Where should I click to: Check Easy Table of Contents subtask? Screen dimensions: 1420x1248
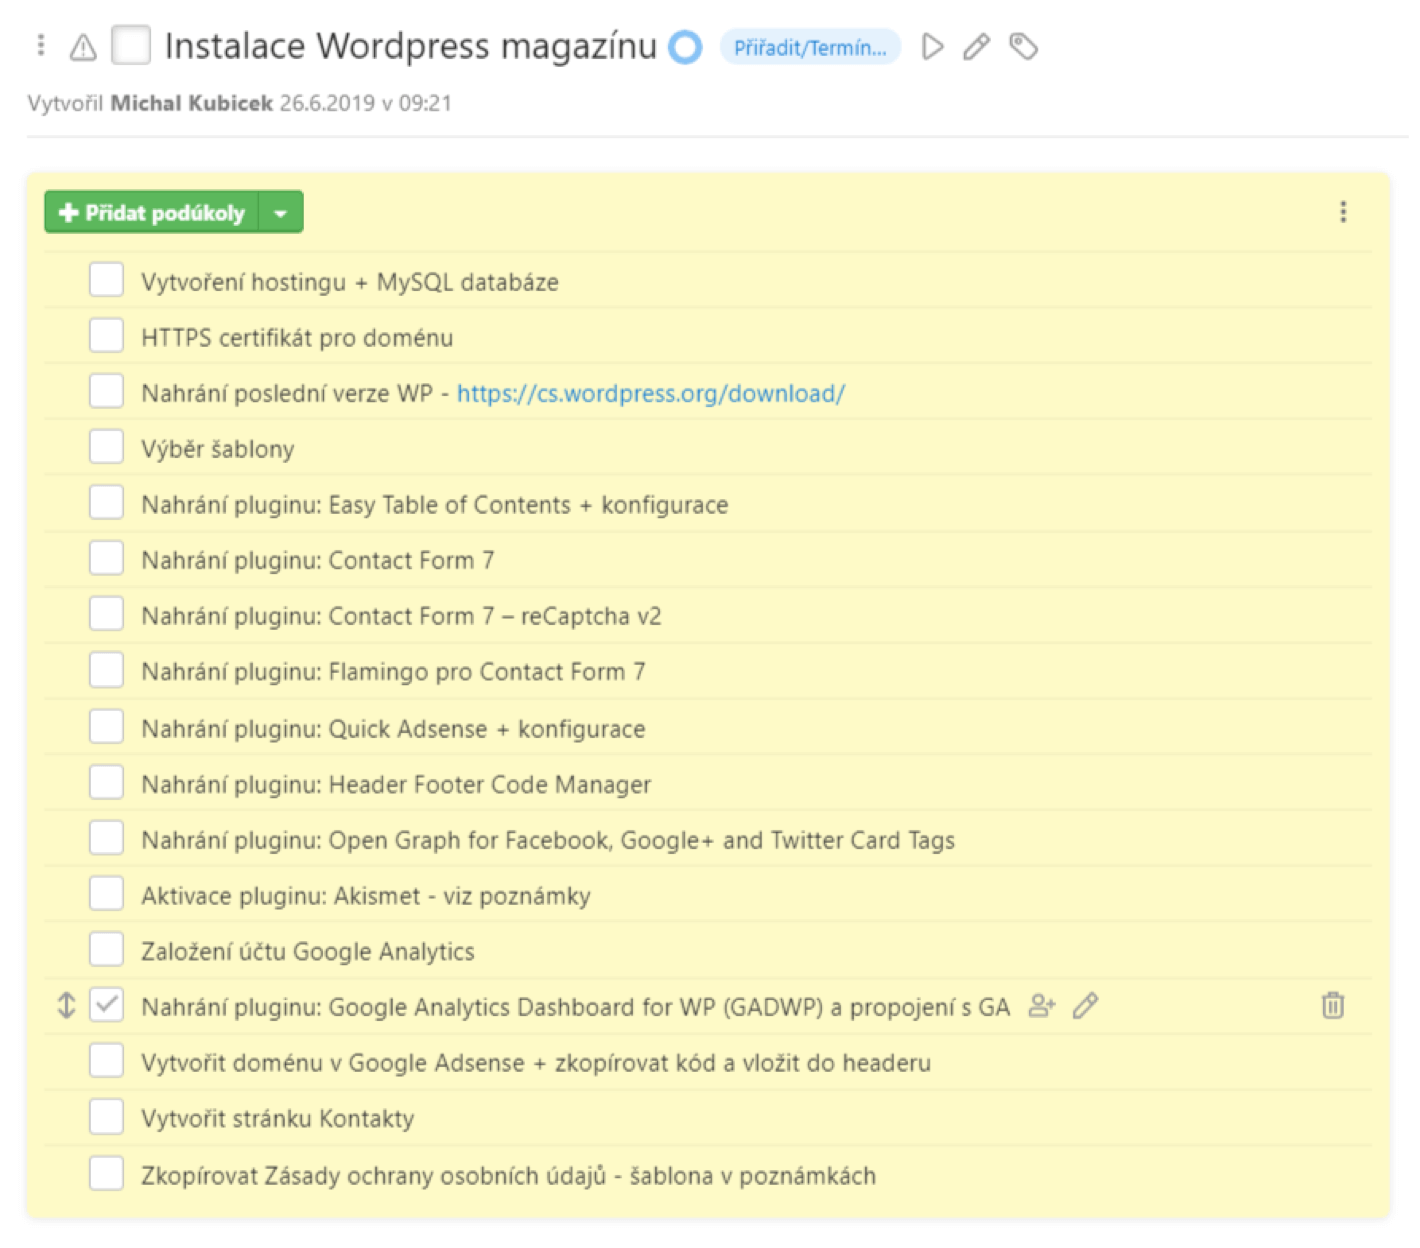[x=106, y=503]
